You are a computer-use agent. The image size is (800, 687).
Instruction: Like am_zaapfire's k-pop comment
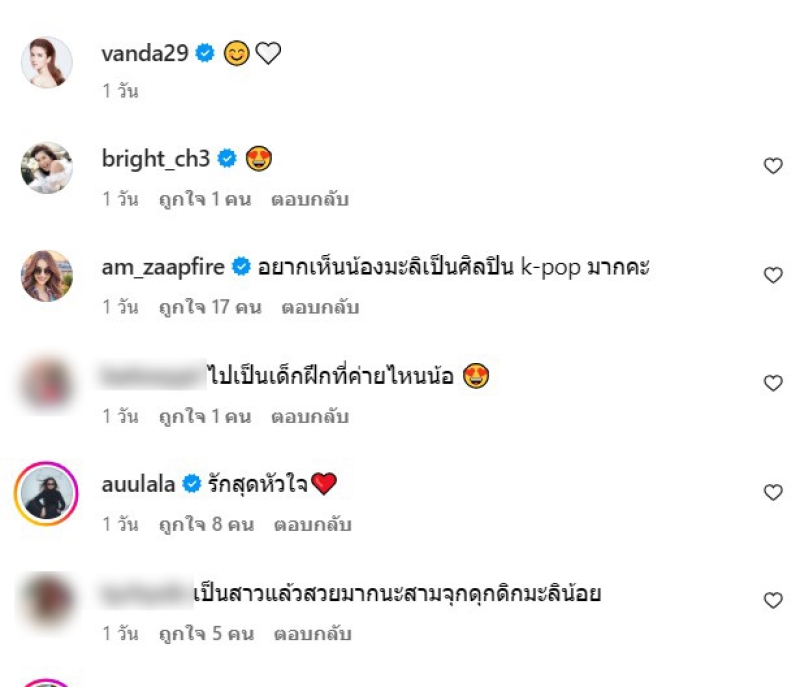pyautogui.click(x=773, y=275)
